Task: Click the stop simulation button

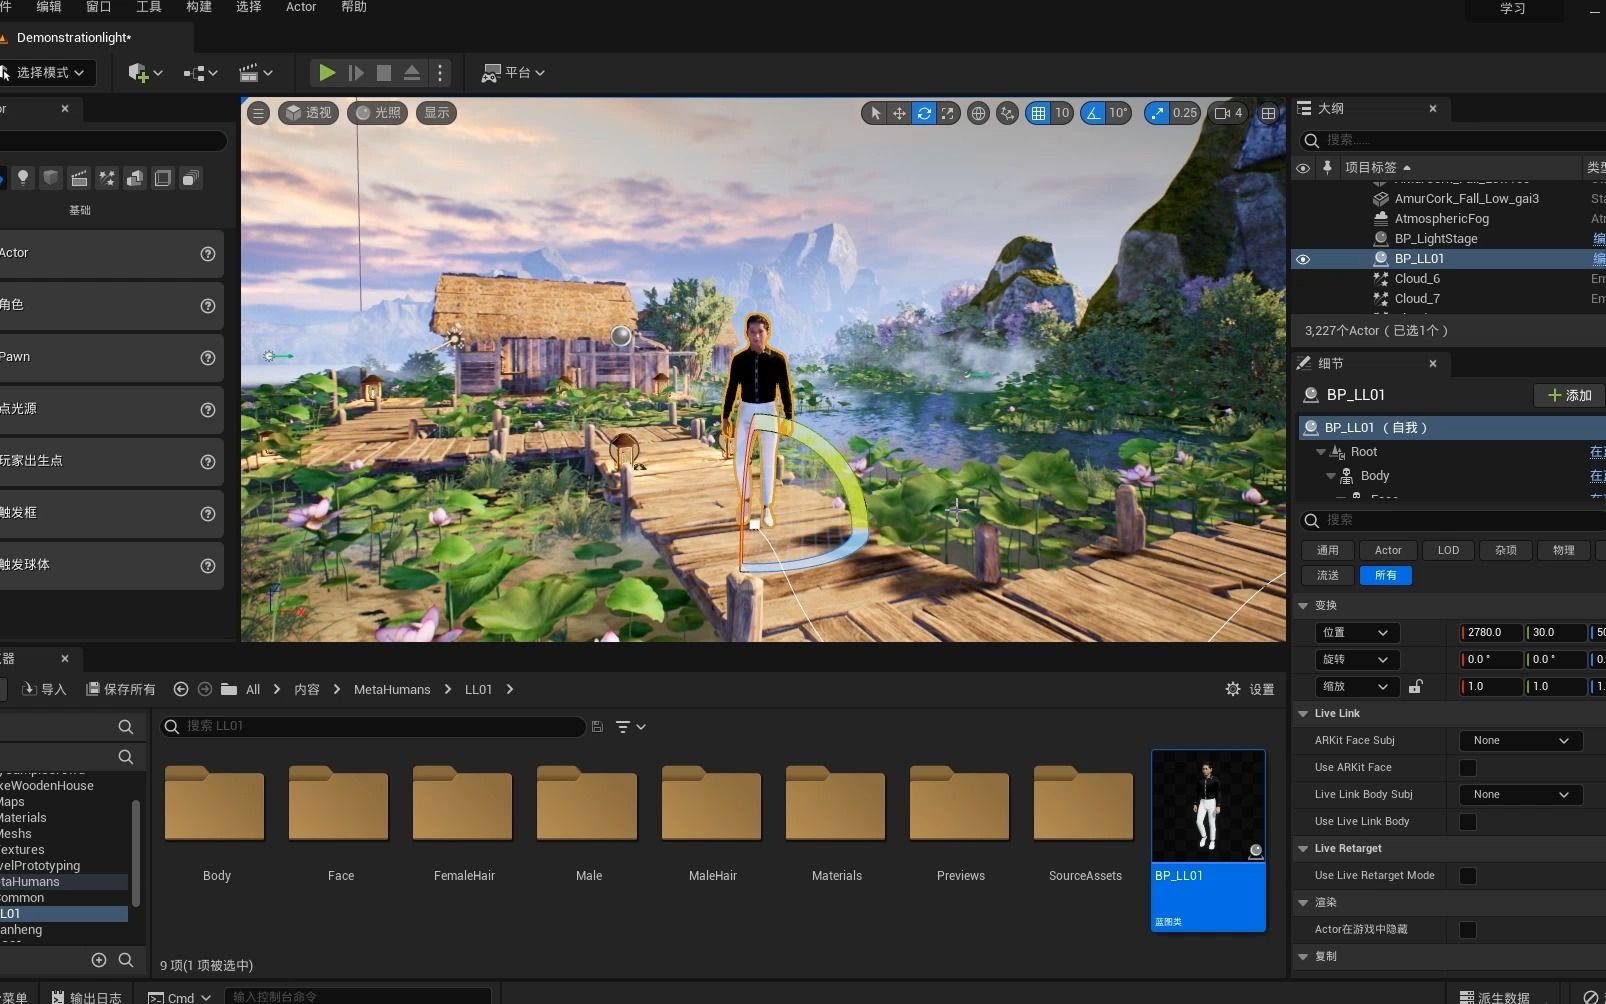Action: click(x=383, y=73)
